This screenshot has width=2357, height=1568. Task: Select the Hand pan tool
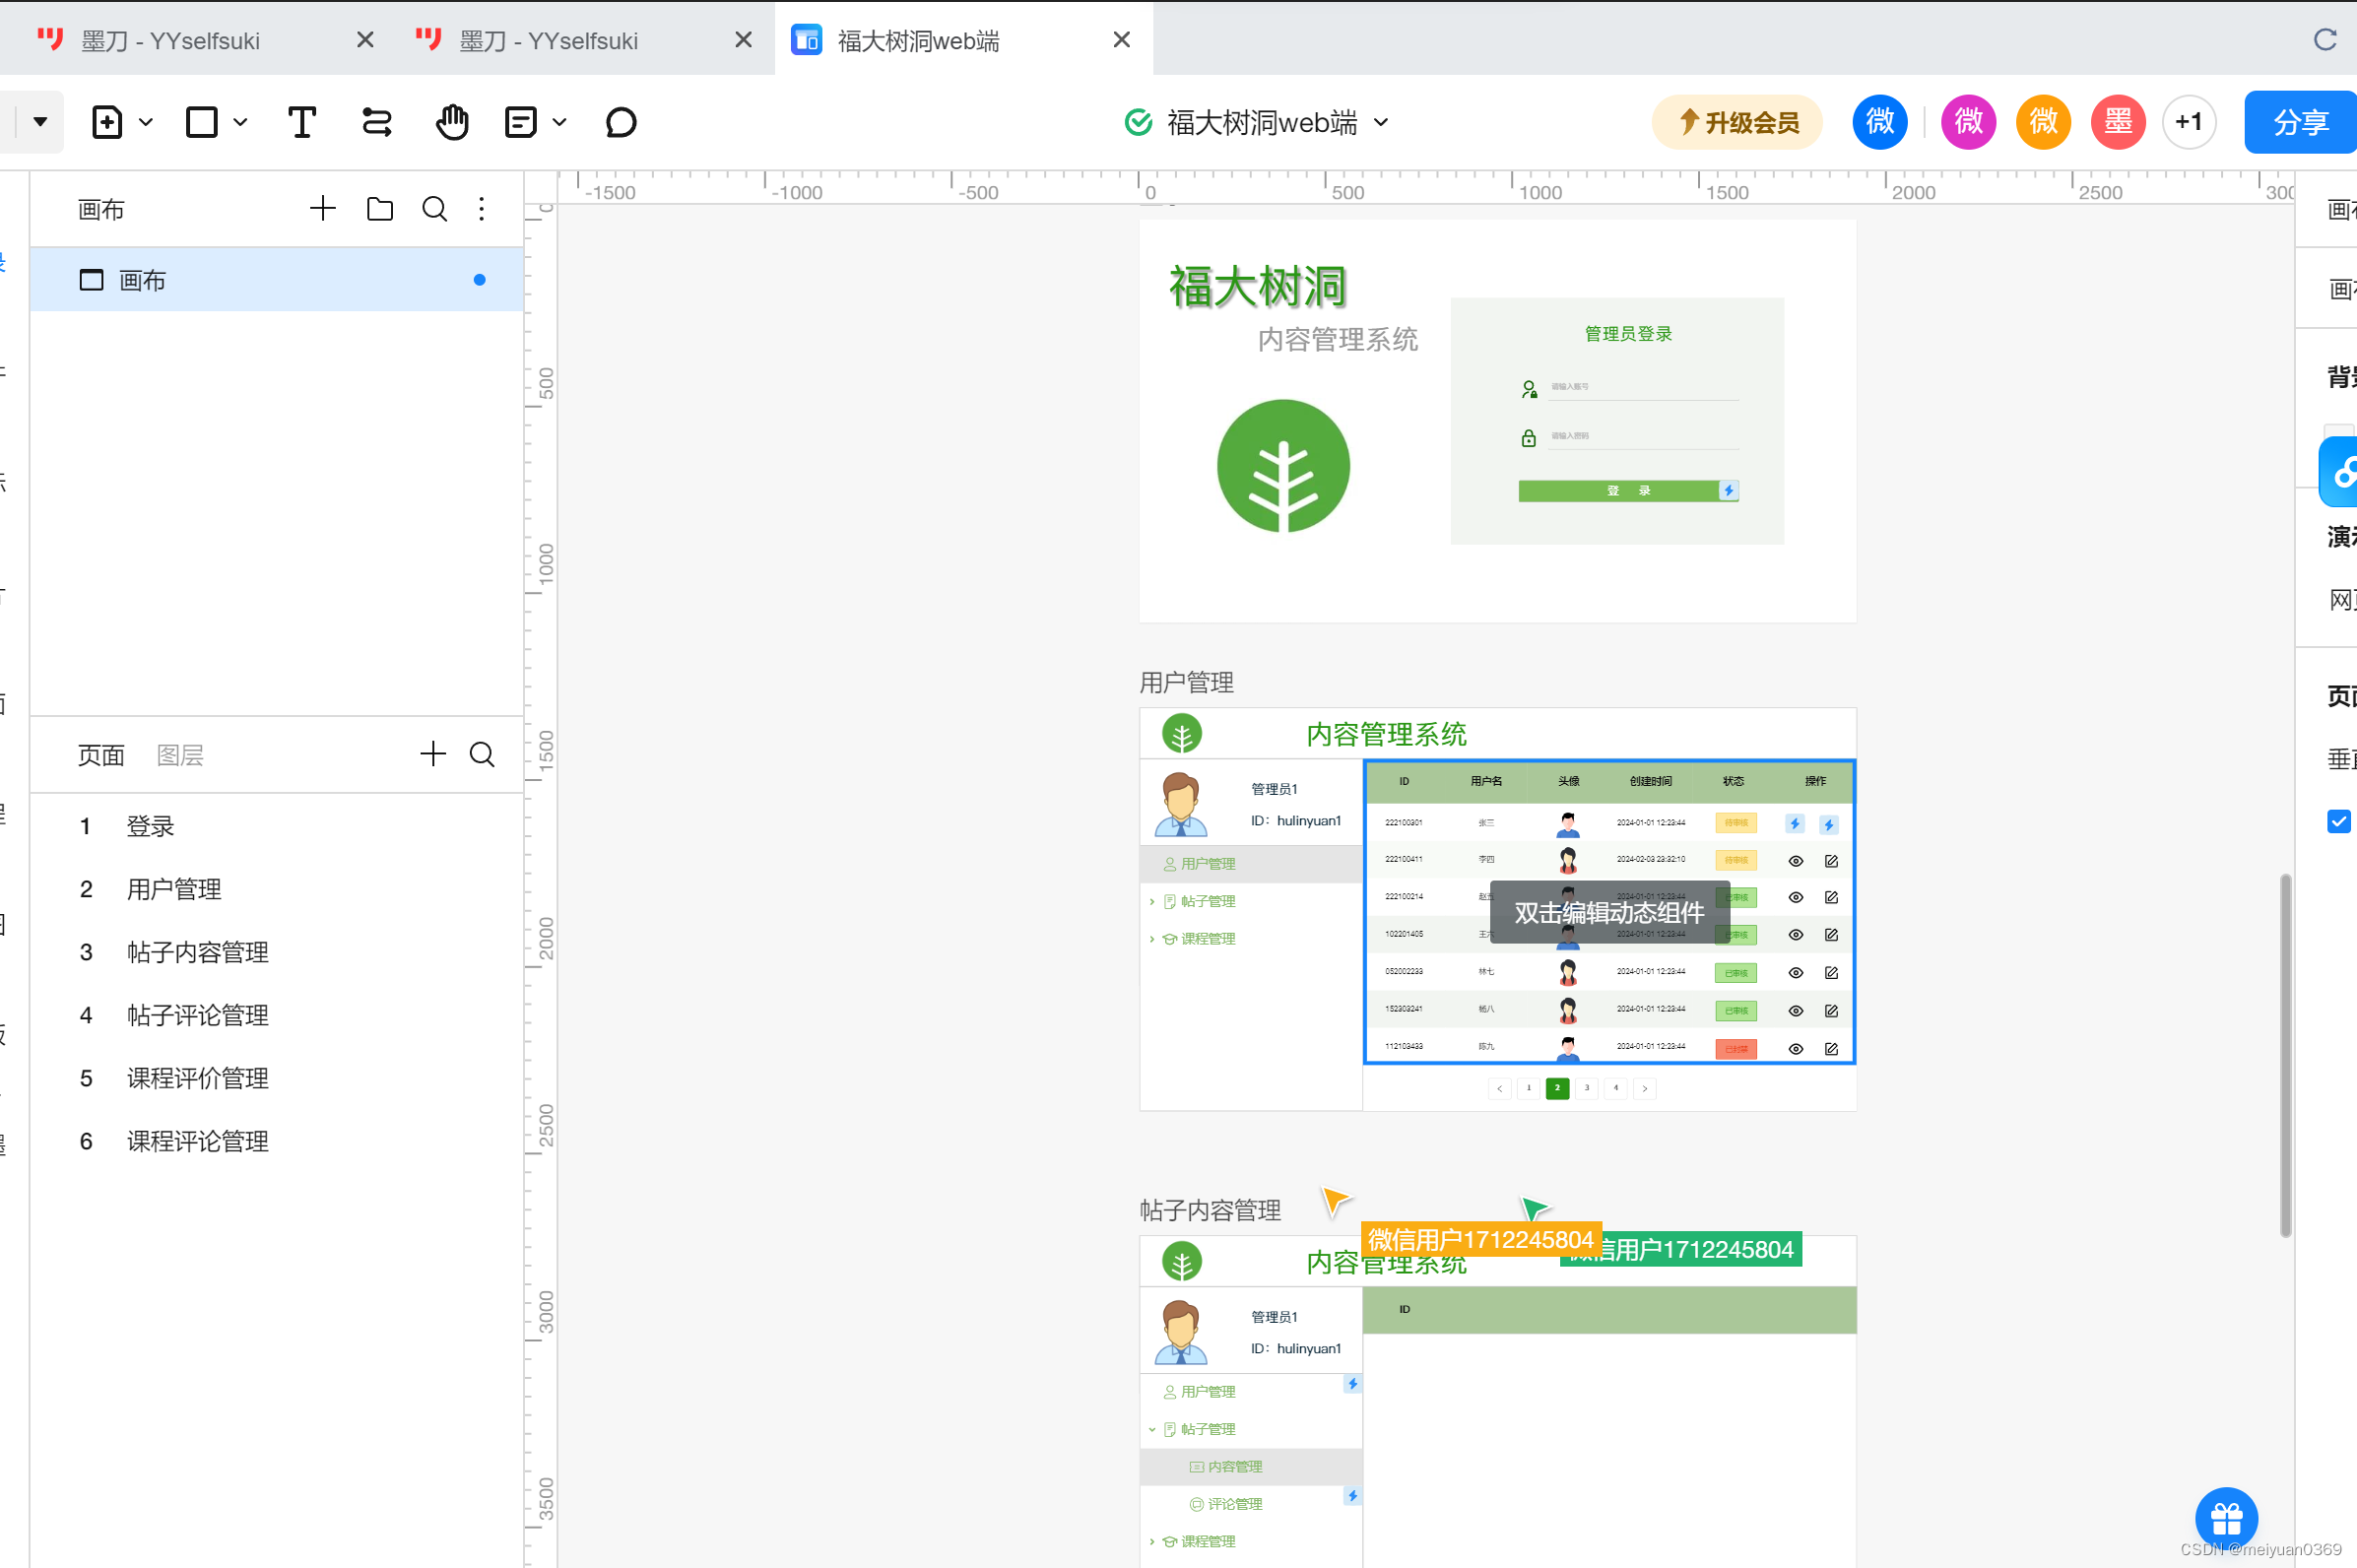[x=452, y=121]
